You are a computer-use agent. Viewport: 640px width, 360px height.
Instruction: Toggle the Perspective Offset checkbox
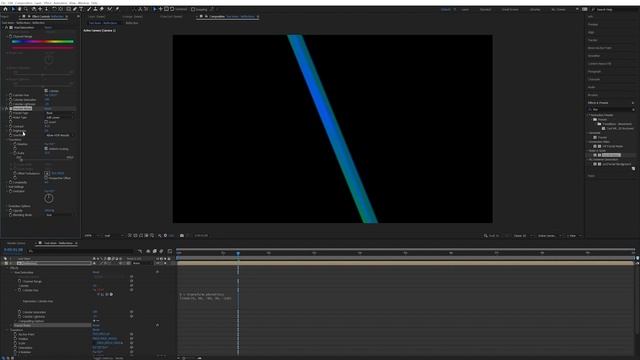[x=46, y=178]
